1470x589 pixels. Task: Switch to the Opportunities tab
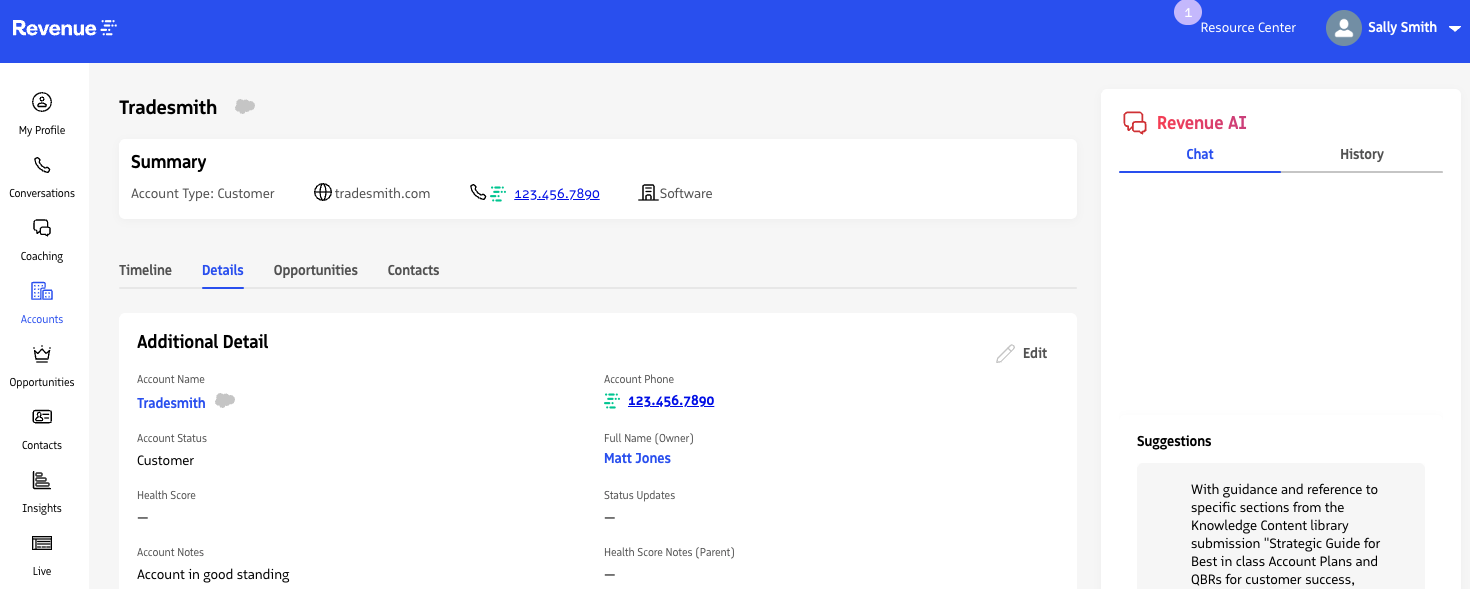315,270
